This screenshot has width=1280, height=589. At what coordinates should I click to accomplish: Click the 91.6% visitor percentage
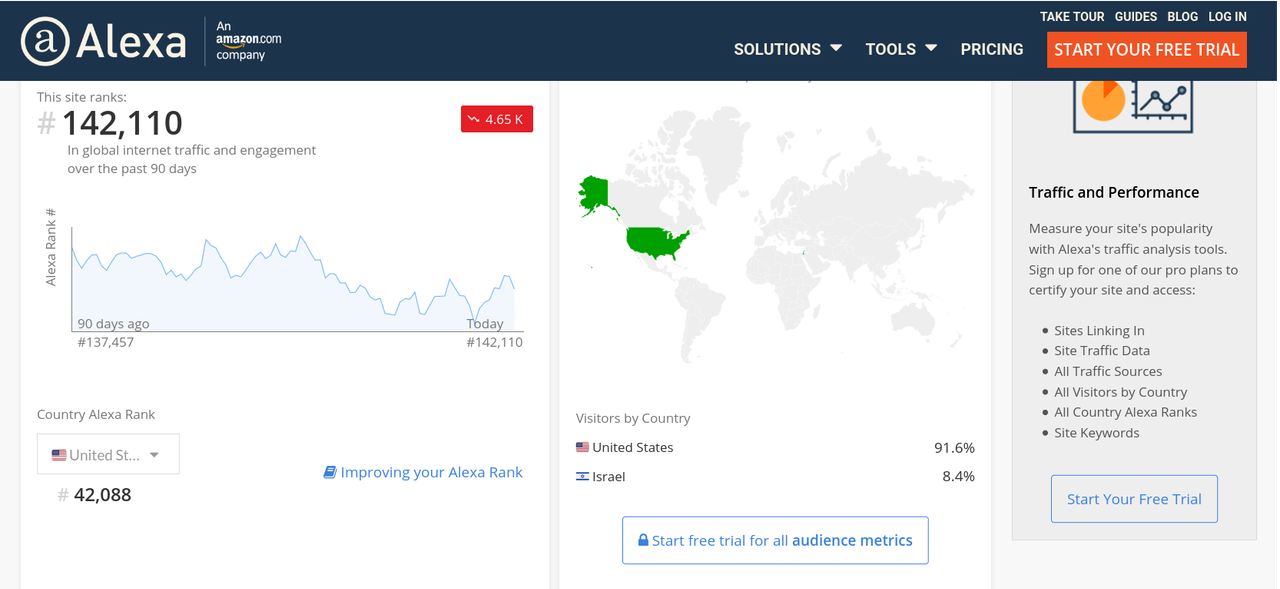pos(954,447)
